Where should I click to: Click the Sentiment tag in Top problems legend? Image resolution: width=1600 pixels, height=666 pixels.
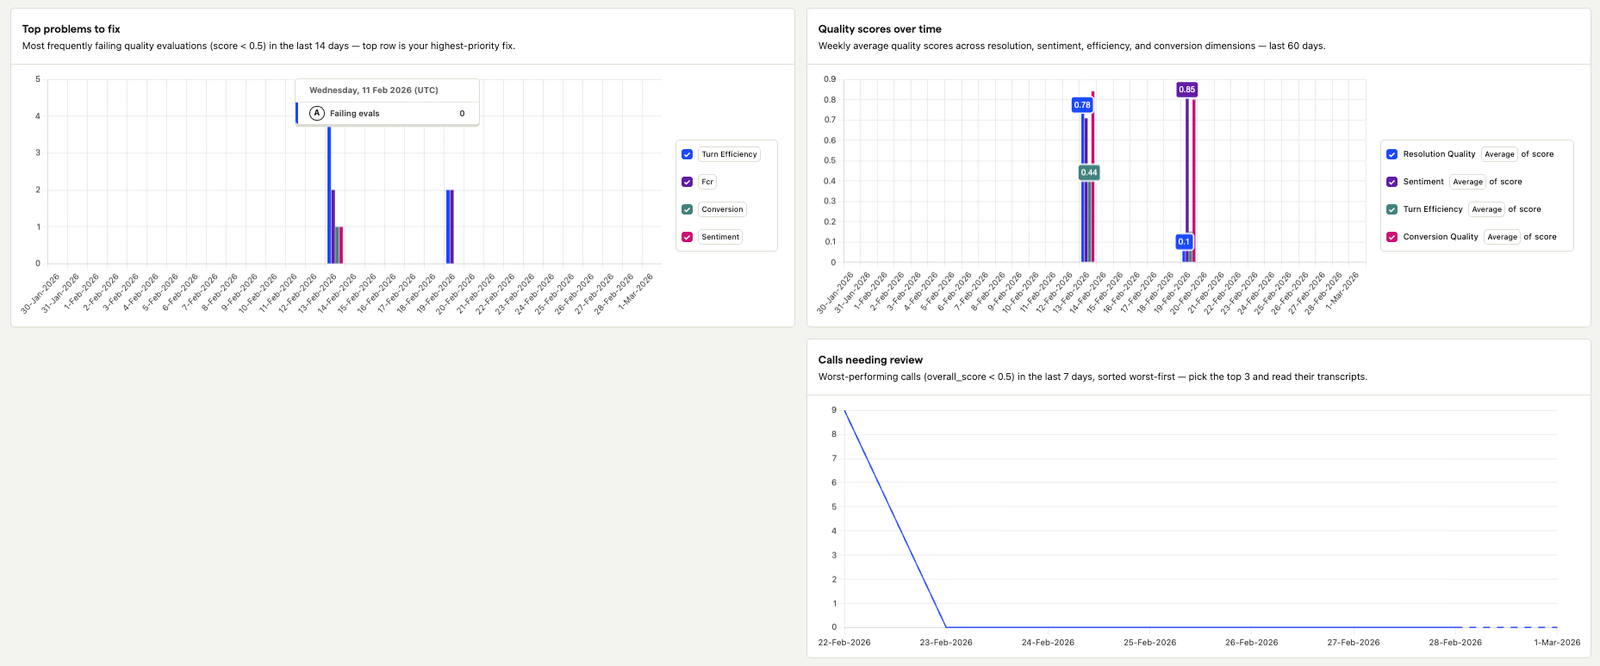(720, 237)
